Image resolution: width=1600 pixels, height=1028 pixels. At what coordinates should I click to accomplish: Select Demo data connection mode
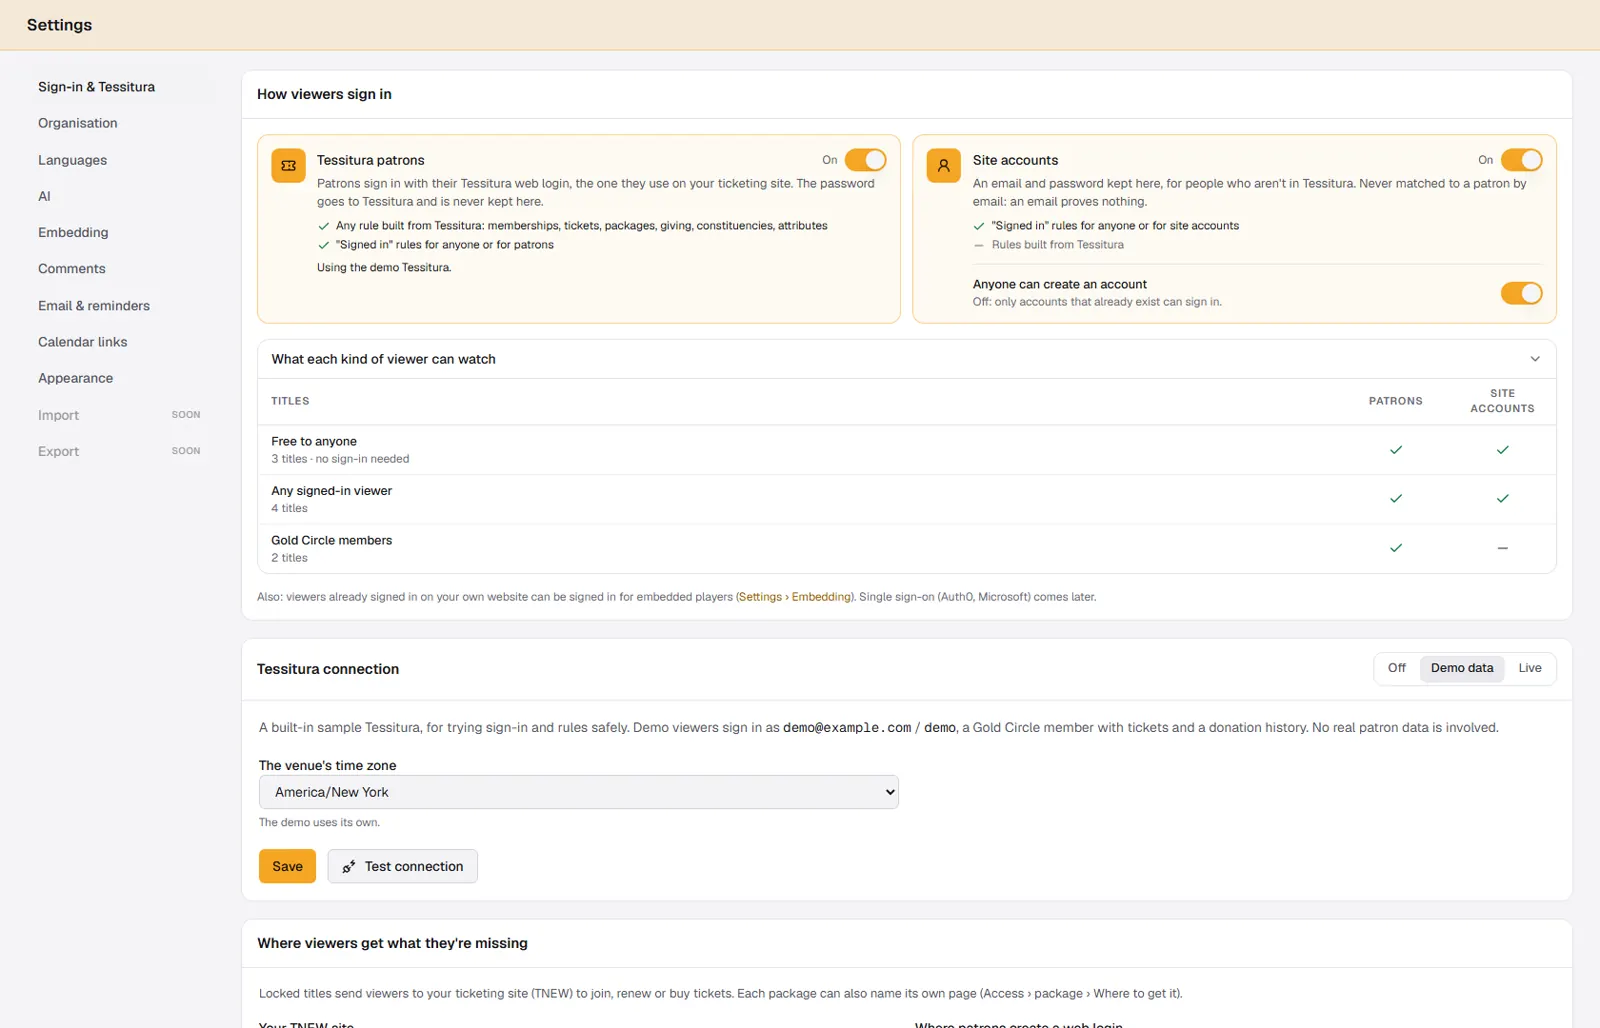tap(1462, 668)
